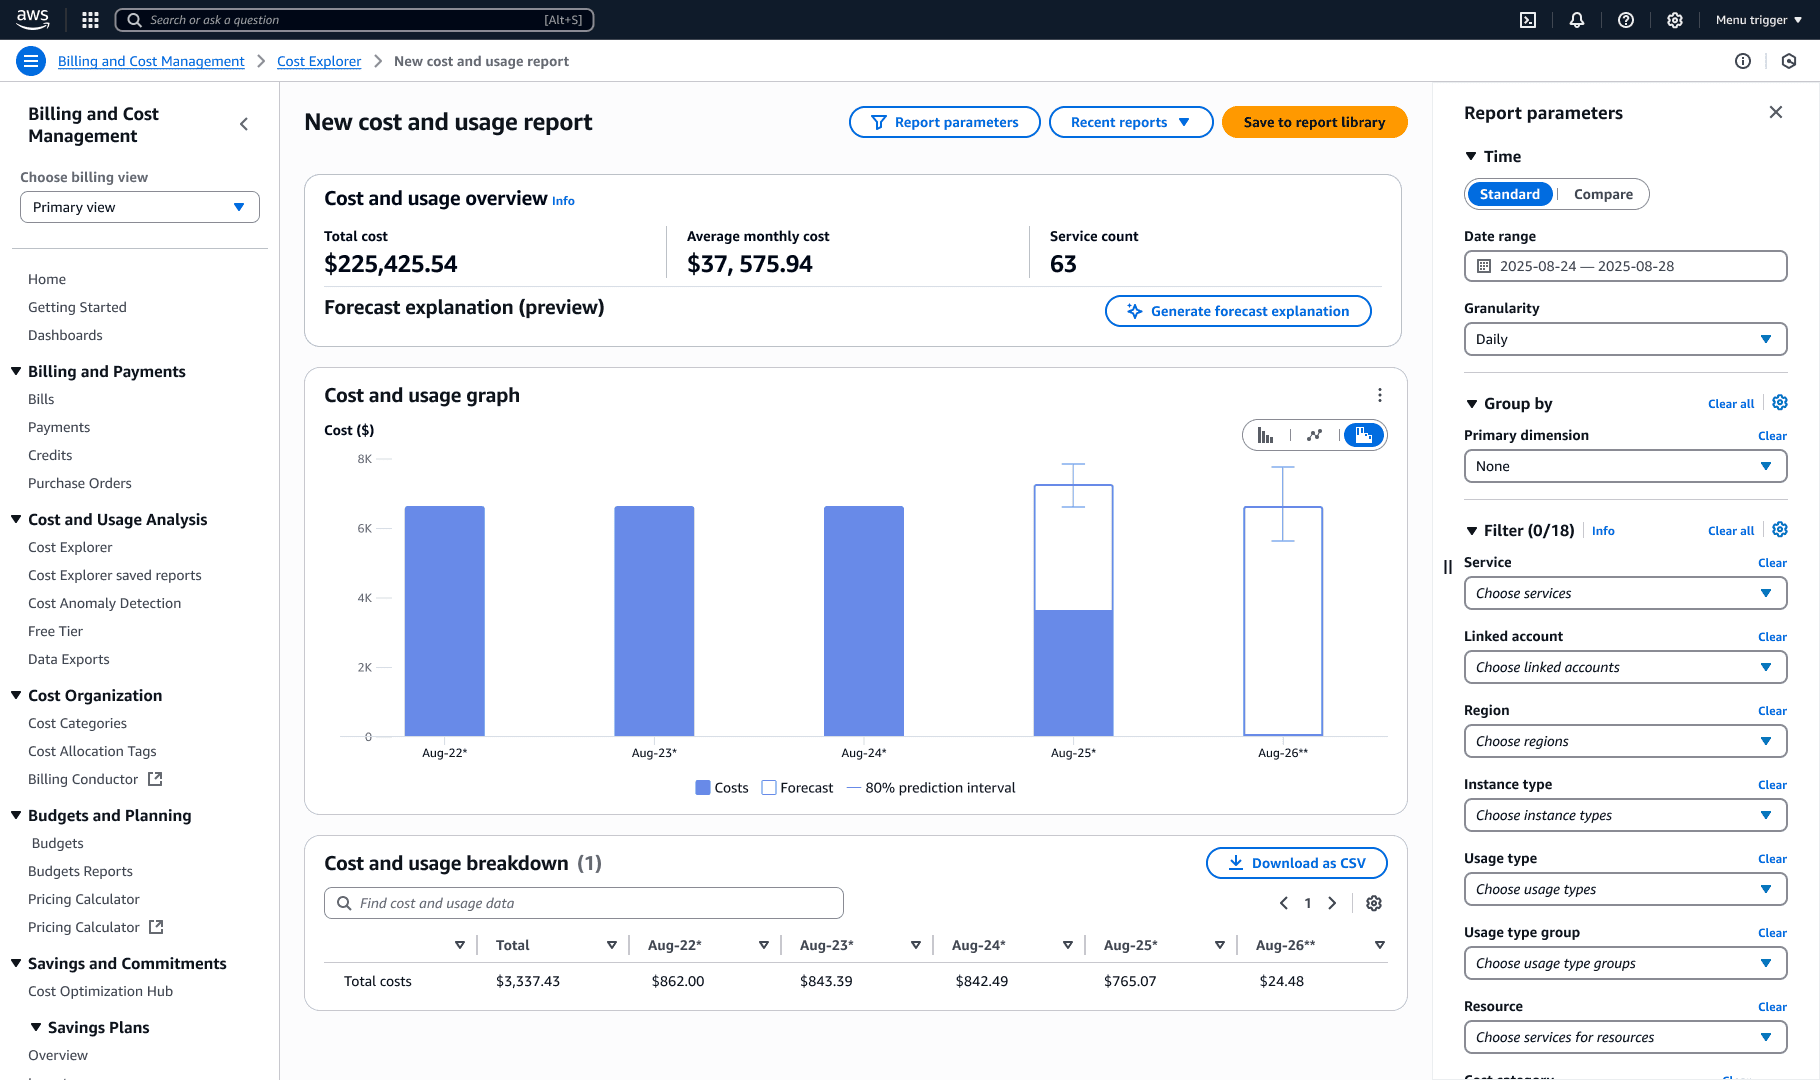This screenshot has width=1820, height=1080.
Task: Open Cost Categories page
Action: tap(77, 723)
